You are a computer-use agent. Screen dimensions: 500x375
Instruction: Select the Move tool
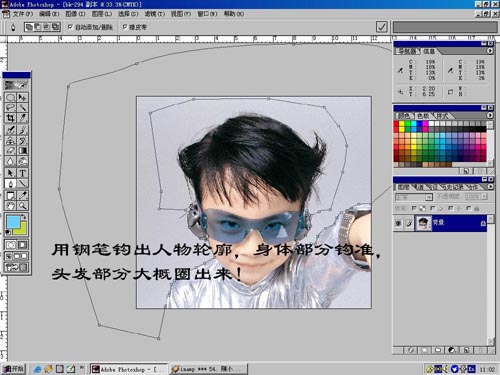(x=22, y=97)
